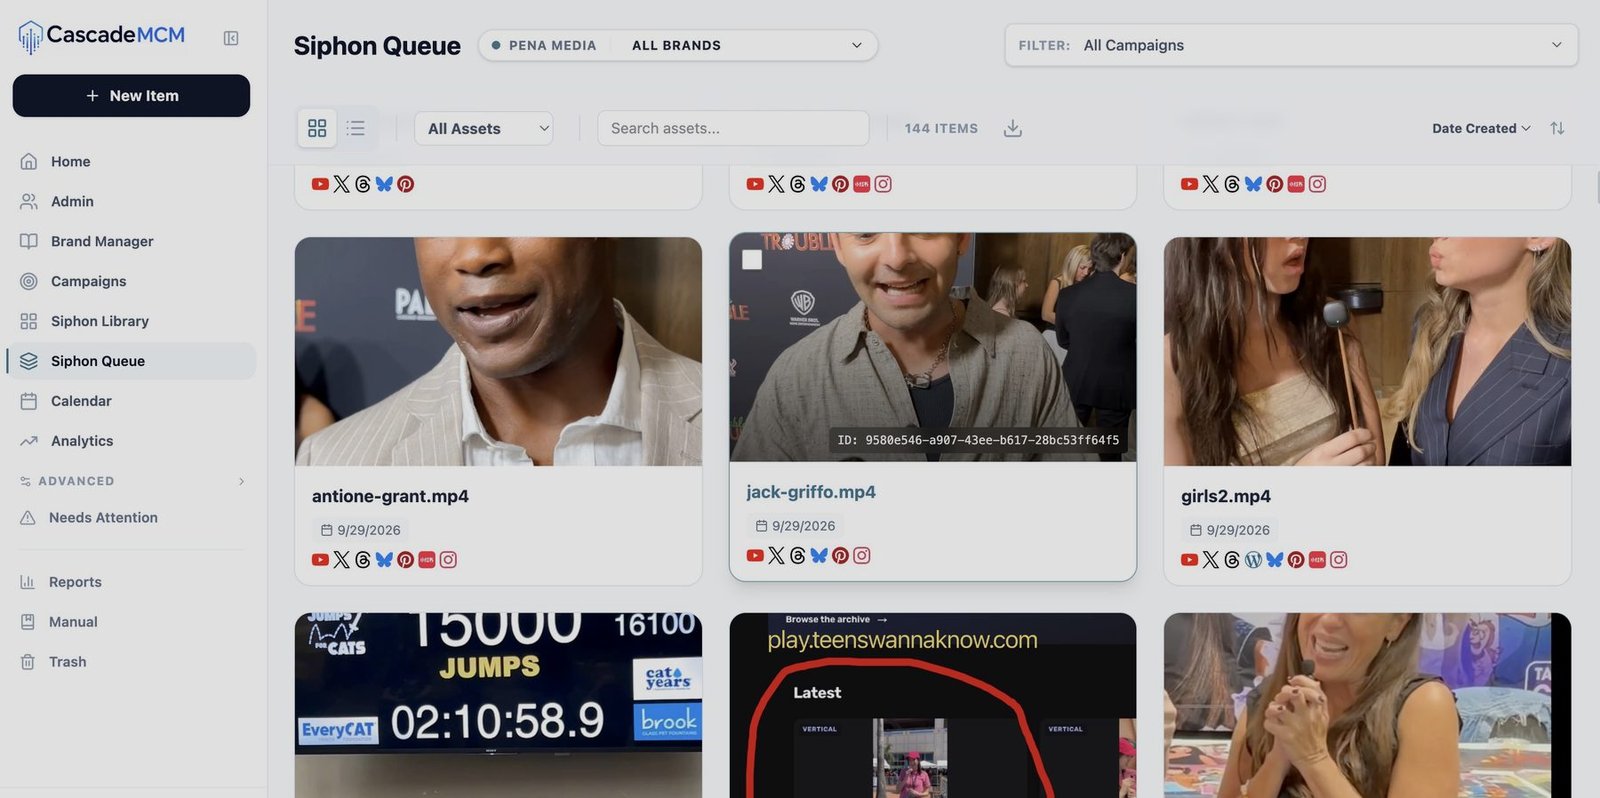Switch to list view
Image resolution: width=1600 pixels, height=798 pixels.
(356, 128)
